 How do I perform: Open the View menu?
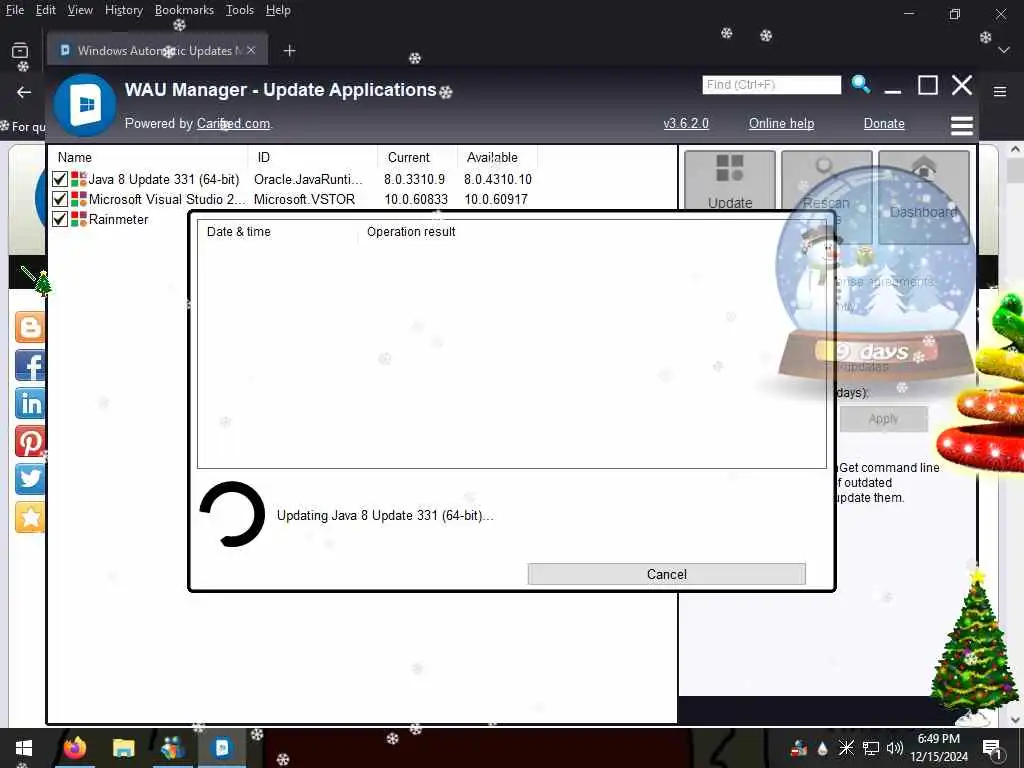80,10
